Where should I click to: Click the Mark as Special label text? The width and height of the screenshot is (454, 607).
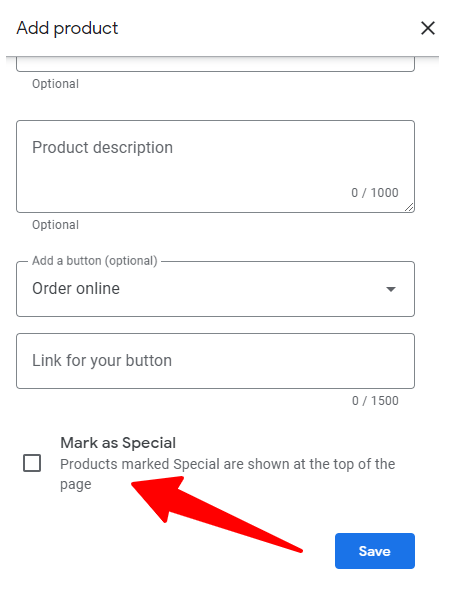[x=118, y=443]
